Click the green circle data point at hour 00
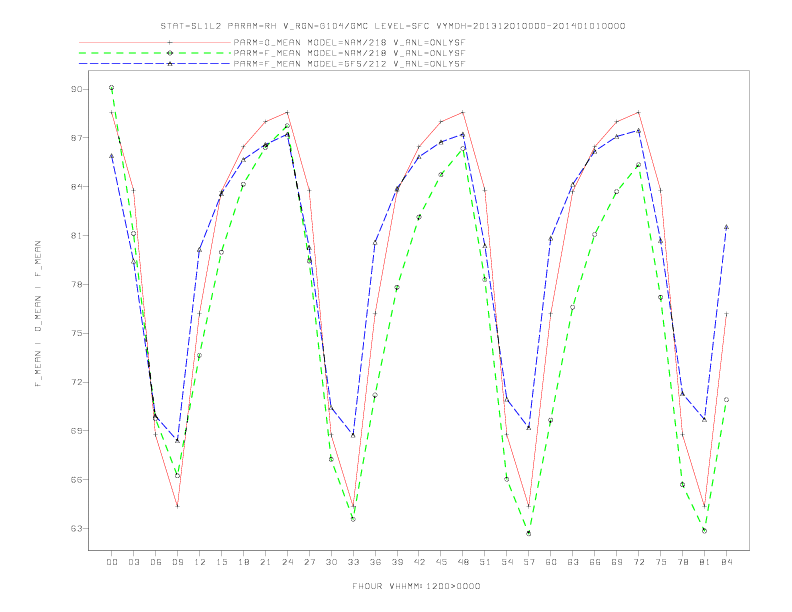This screenshot has width=792, height=612. (x=112, y=87)
